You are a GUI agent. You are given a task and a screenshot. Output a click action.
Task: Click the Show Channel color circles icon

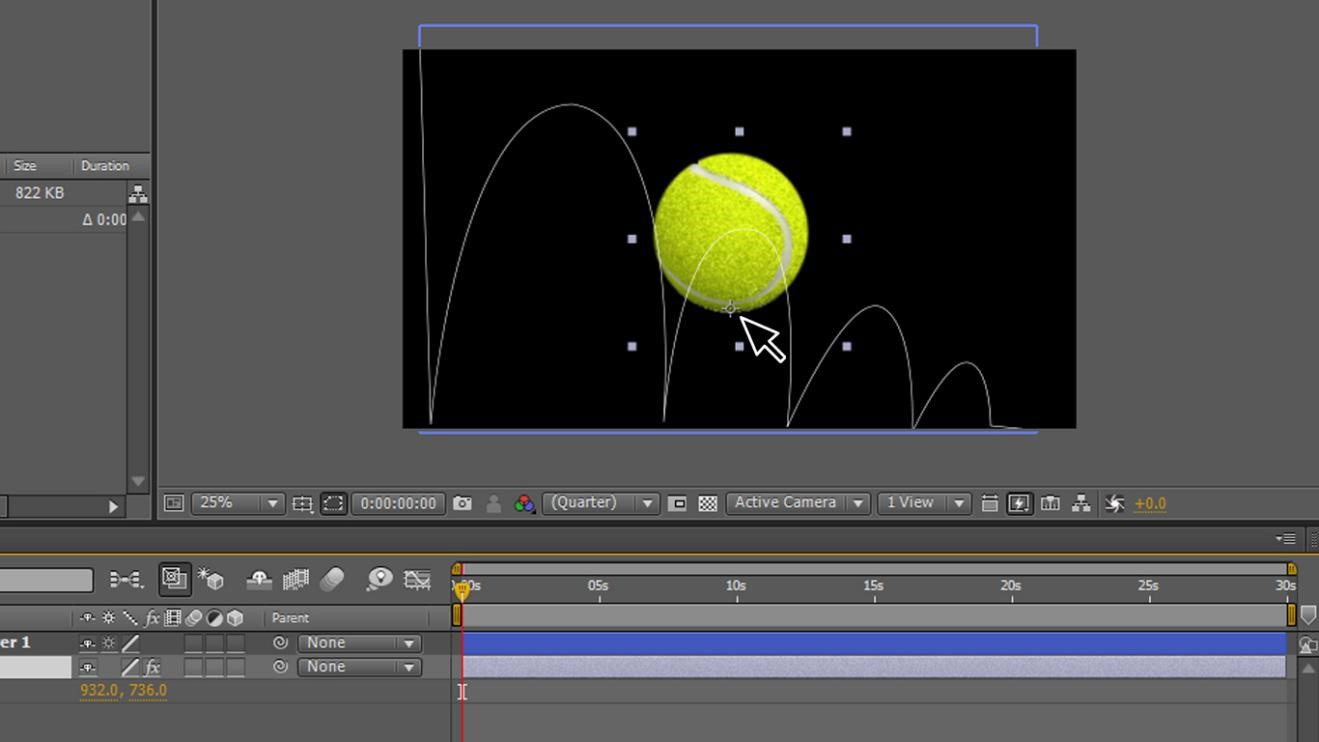click(x=524, y=504)
